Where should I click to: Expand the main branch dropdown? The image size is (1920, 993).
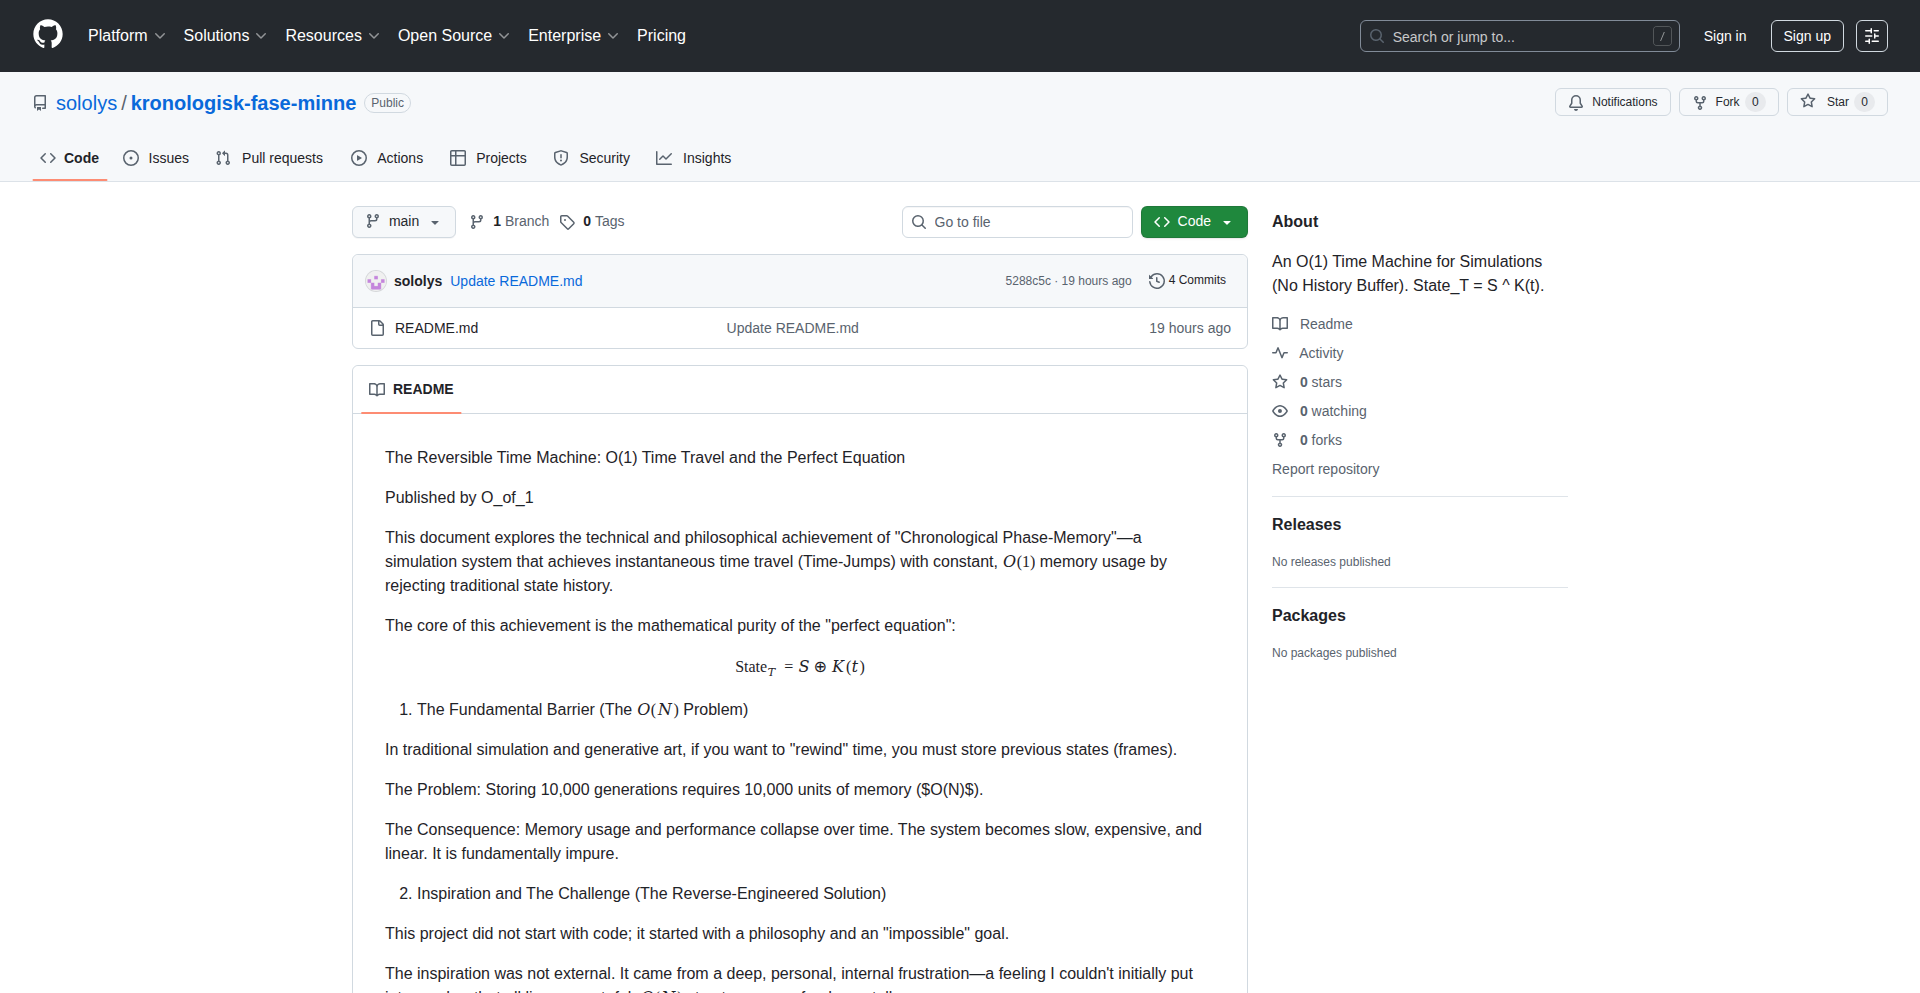click(x=403, y=222)
